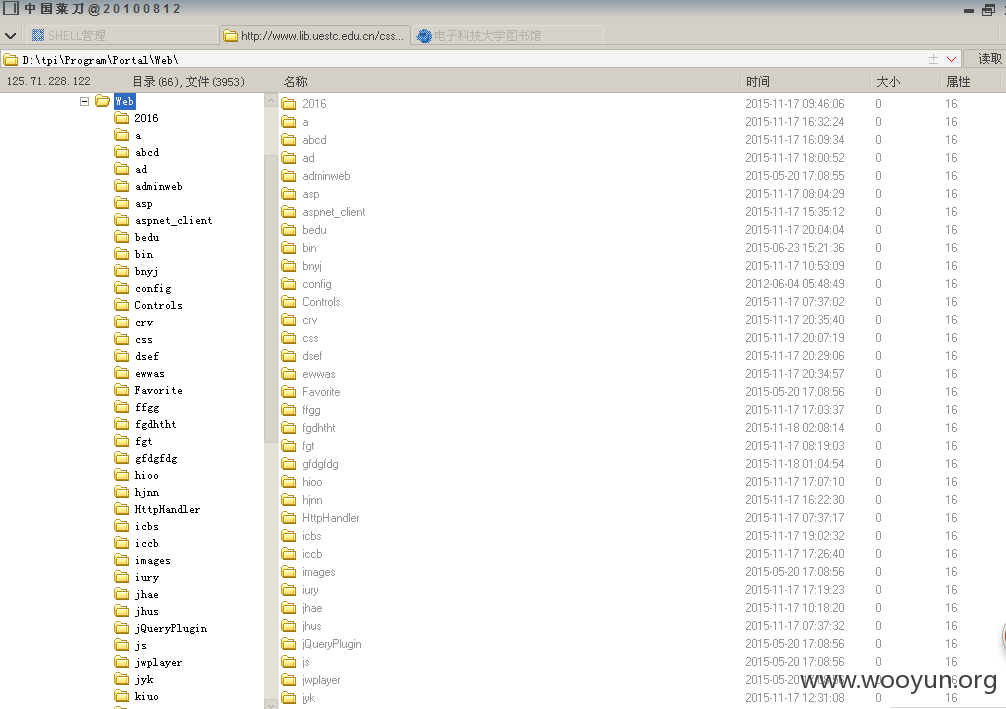Click timestamp 2015-11-18 02:08:14
This screenshot has width=1006, height=709.
[794, 428]
